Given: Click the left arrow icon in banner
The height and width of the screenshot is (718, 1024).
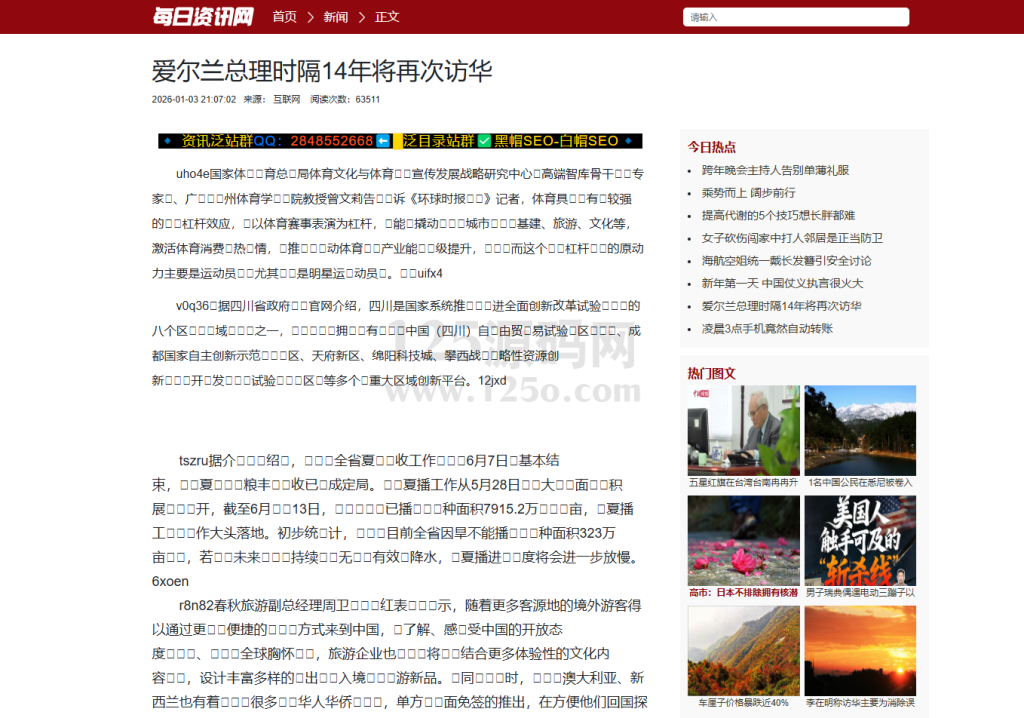Looking at the screenshot, I should 383,141.
